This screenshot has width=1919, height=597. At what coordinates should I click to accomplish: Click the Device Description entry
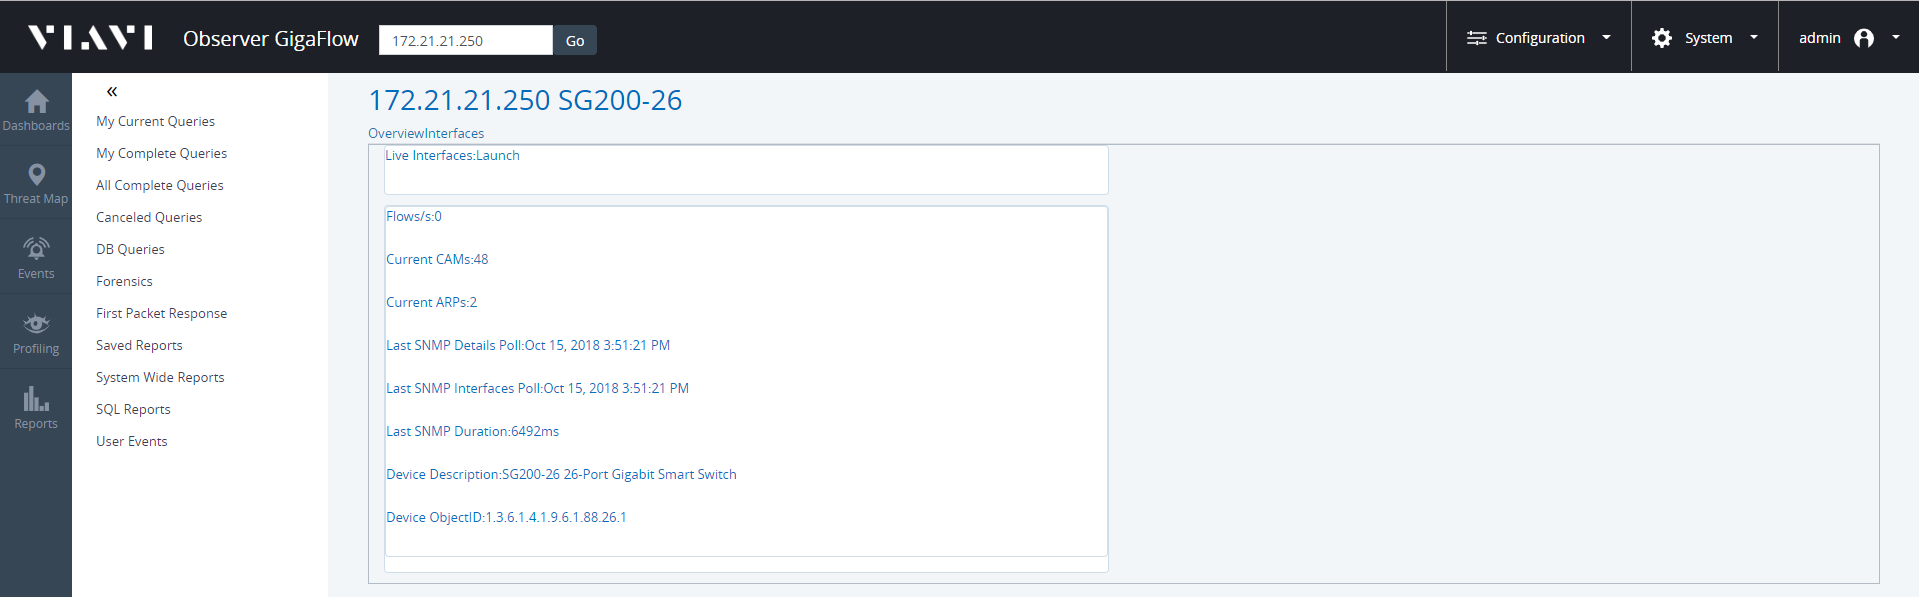pyautogui.click(x=561, y=474)
